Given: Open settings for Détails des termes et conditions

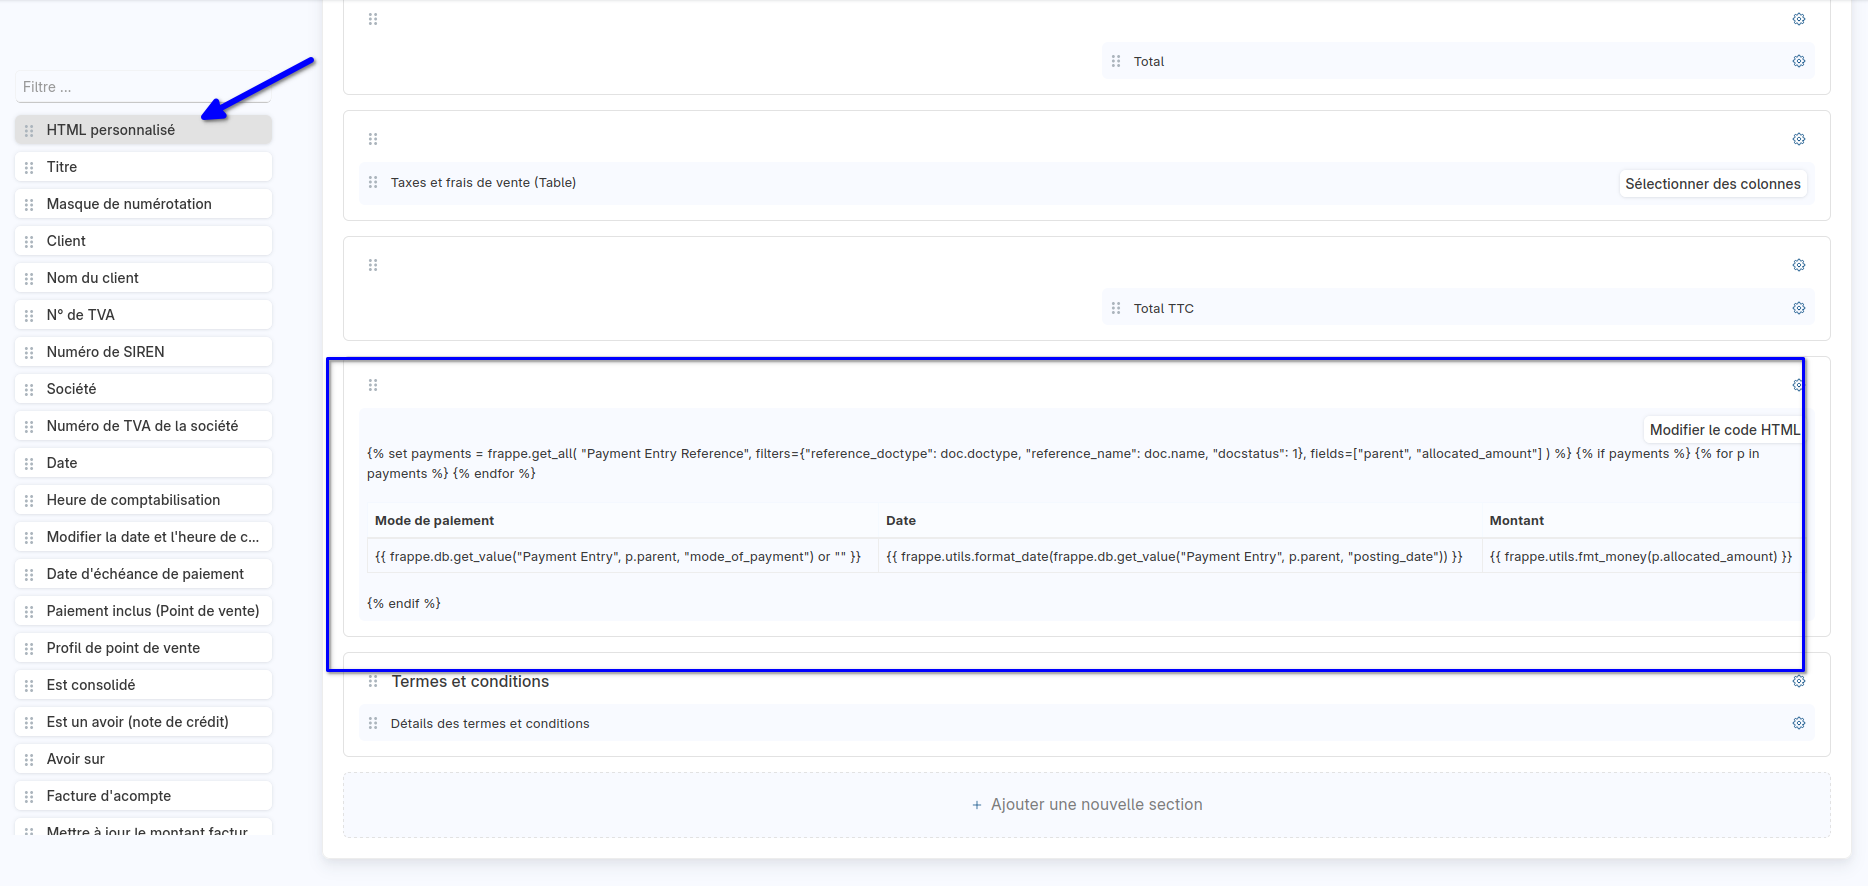Looking at the screenshot, I should click(1798, 723).
